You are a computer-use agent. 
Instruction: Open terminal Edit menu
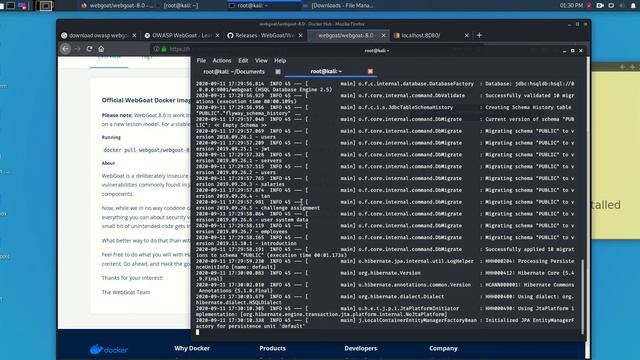click(243, 60)
